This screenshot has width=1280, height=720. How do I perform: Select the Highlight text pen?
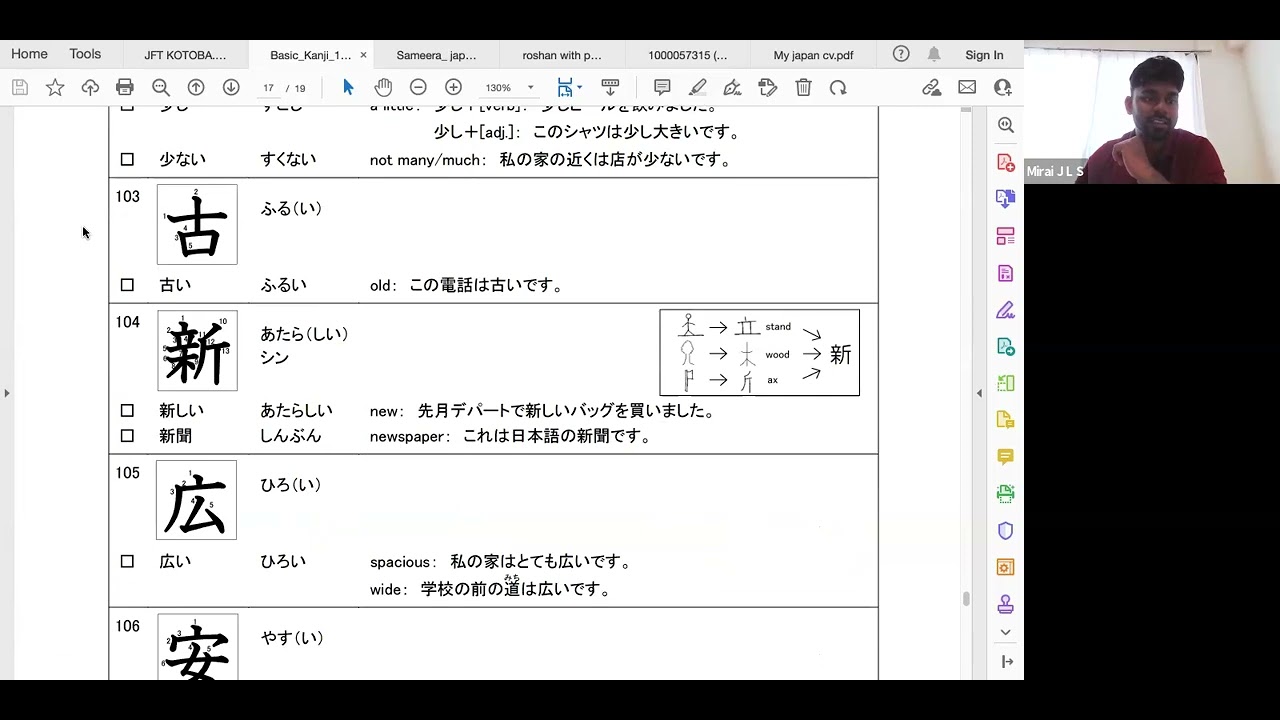pyautogui.click(x=697, y=88)
